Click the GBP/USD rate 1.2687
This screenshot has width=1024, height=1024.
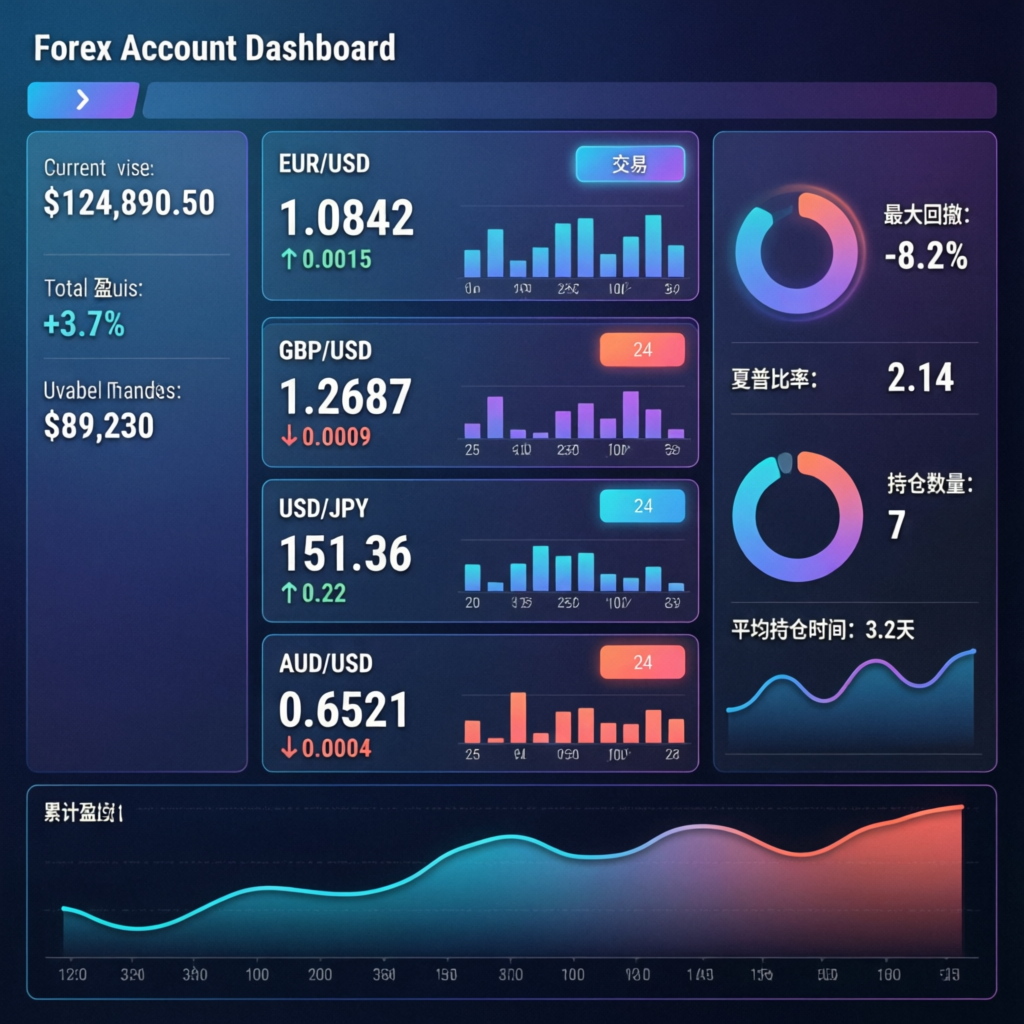[345, 396]
